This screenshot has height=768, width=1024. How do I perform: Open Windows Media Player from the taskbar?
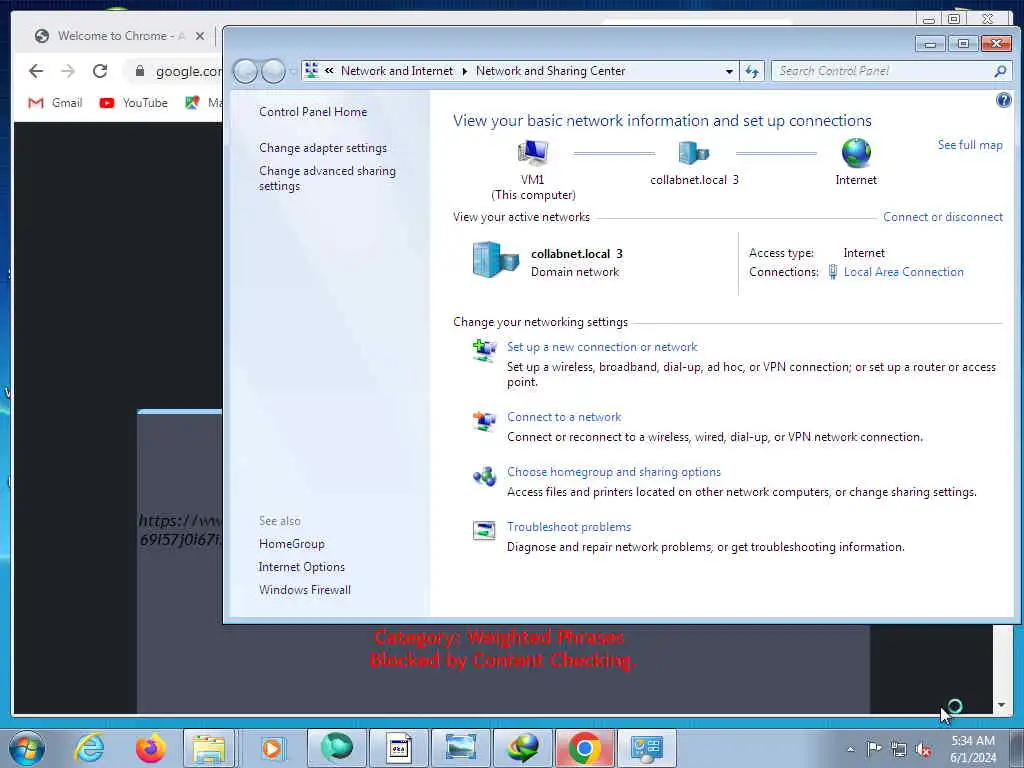(x=272, y=748)
